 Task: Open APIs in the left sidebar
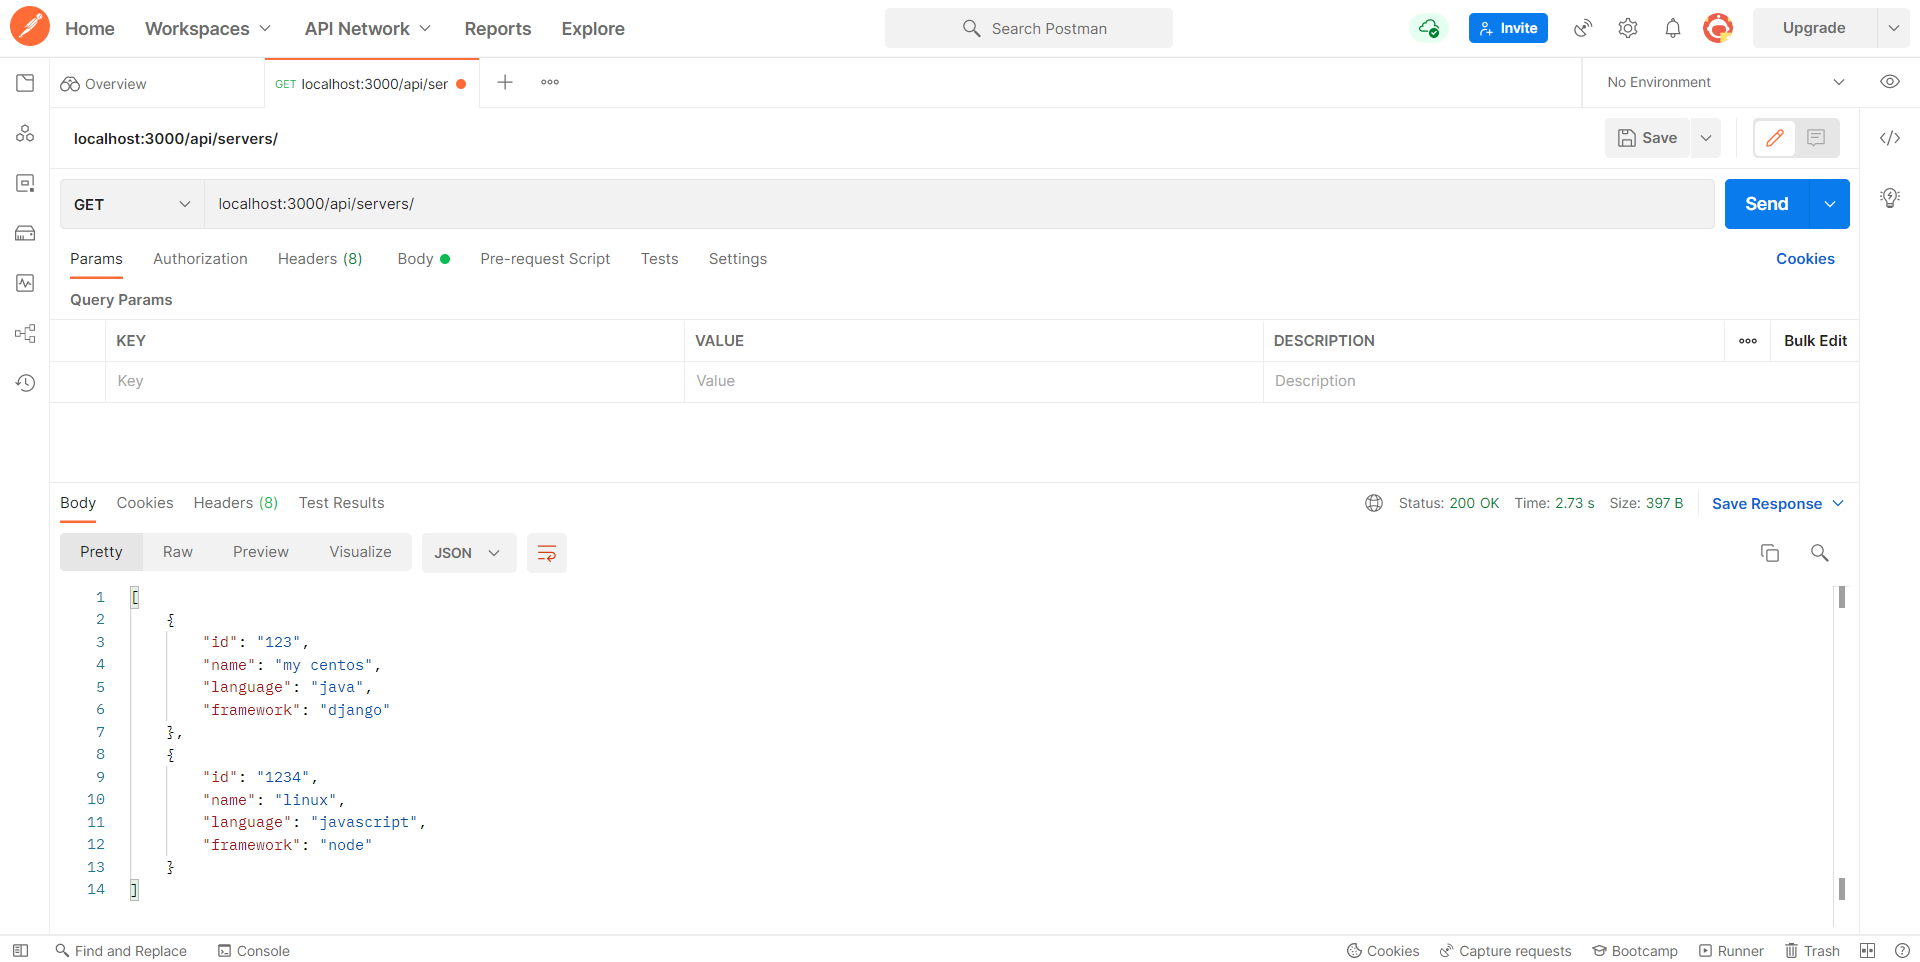[x=25, y=133]
